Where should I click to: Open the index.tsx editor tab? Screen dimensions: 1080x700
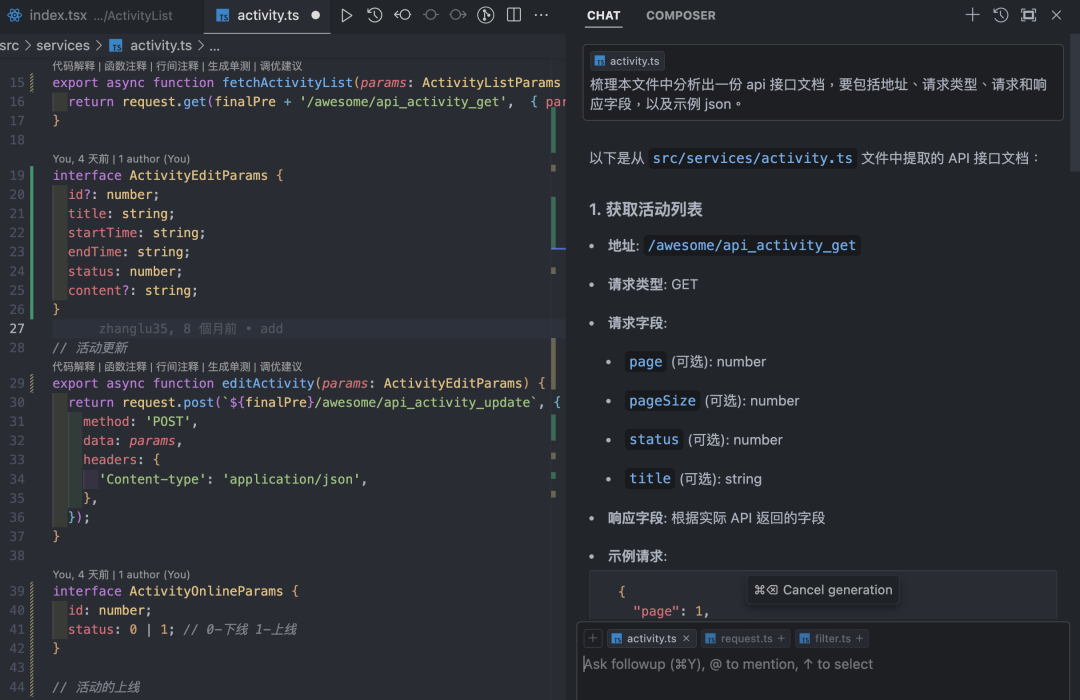pos(90,15)
